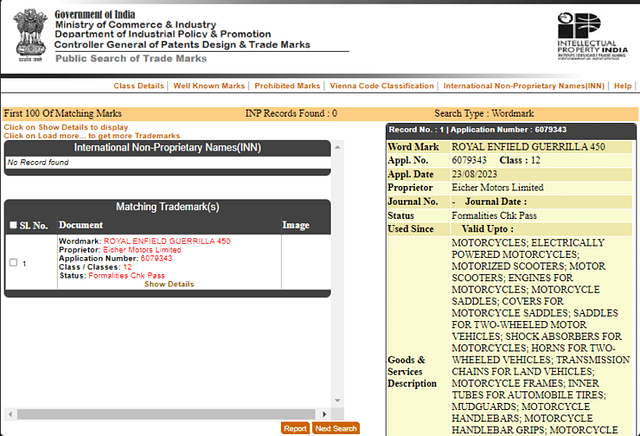The image size is (640, 436).
Task: Click 'Public Search of Trade Marks' heading
Action: pos(131,58)
